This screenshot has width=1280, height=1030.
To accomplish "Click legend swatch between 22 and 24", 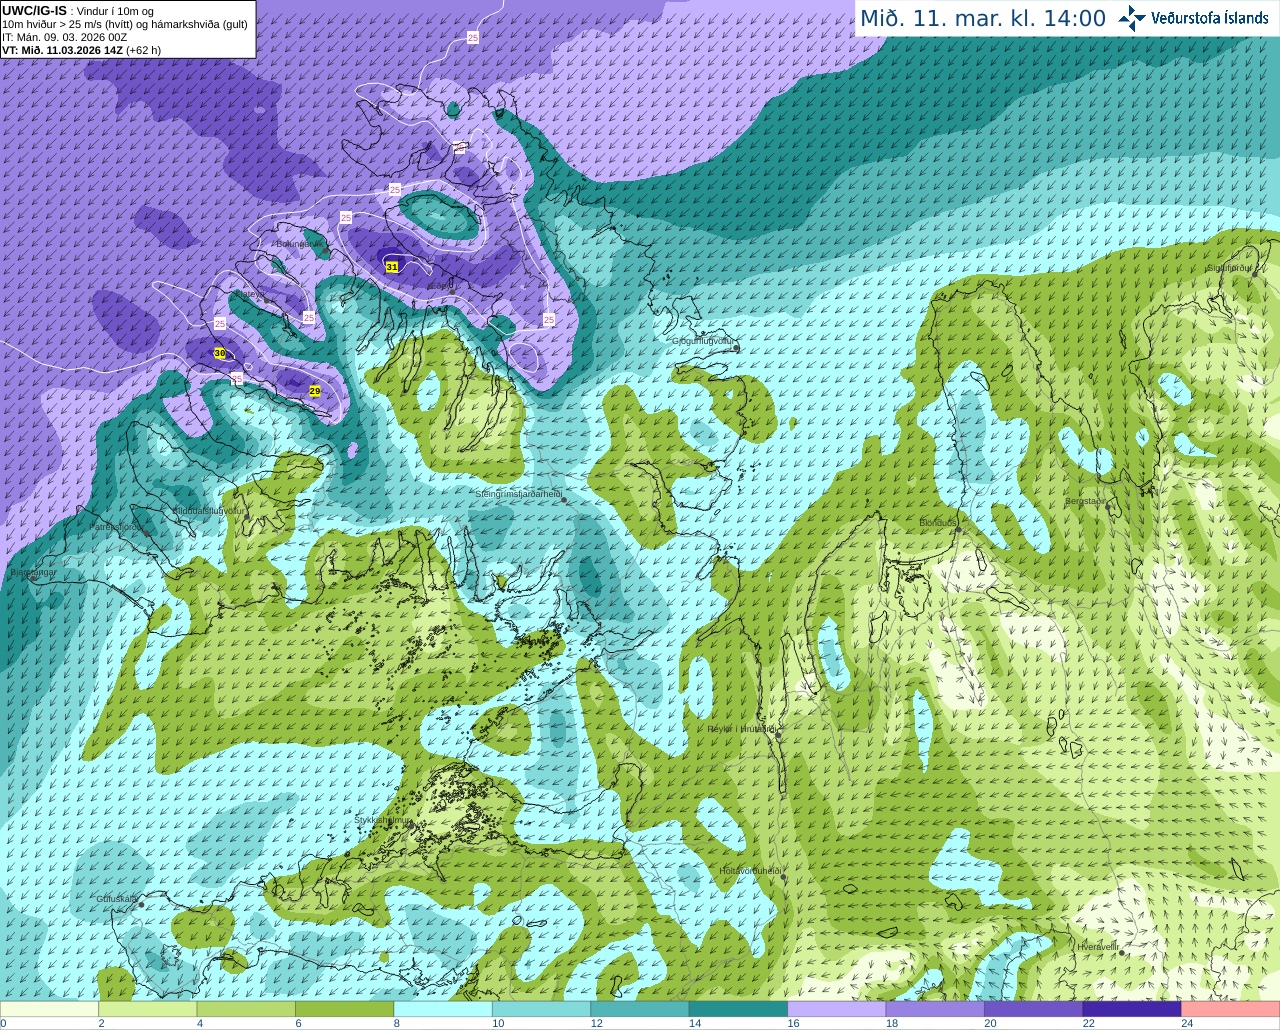I will pyautogui.click(x=1132, y=1009).
